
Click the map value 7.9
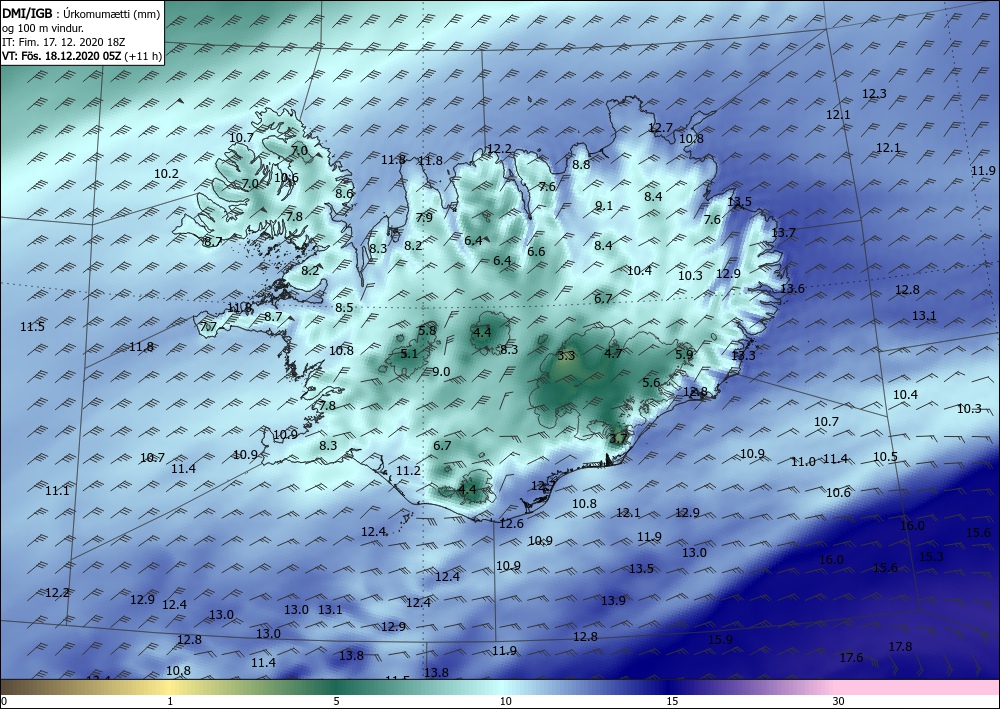click(424, 217)
